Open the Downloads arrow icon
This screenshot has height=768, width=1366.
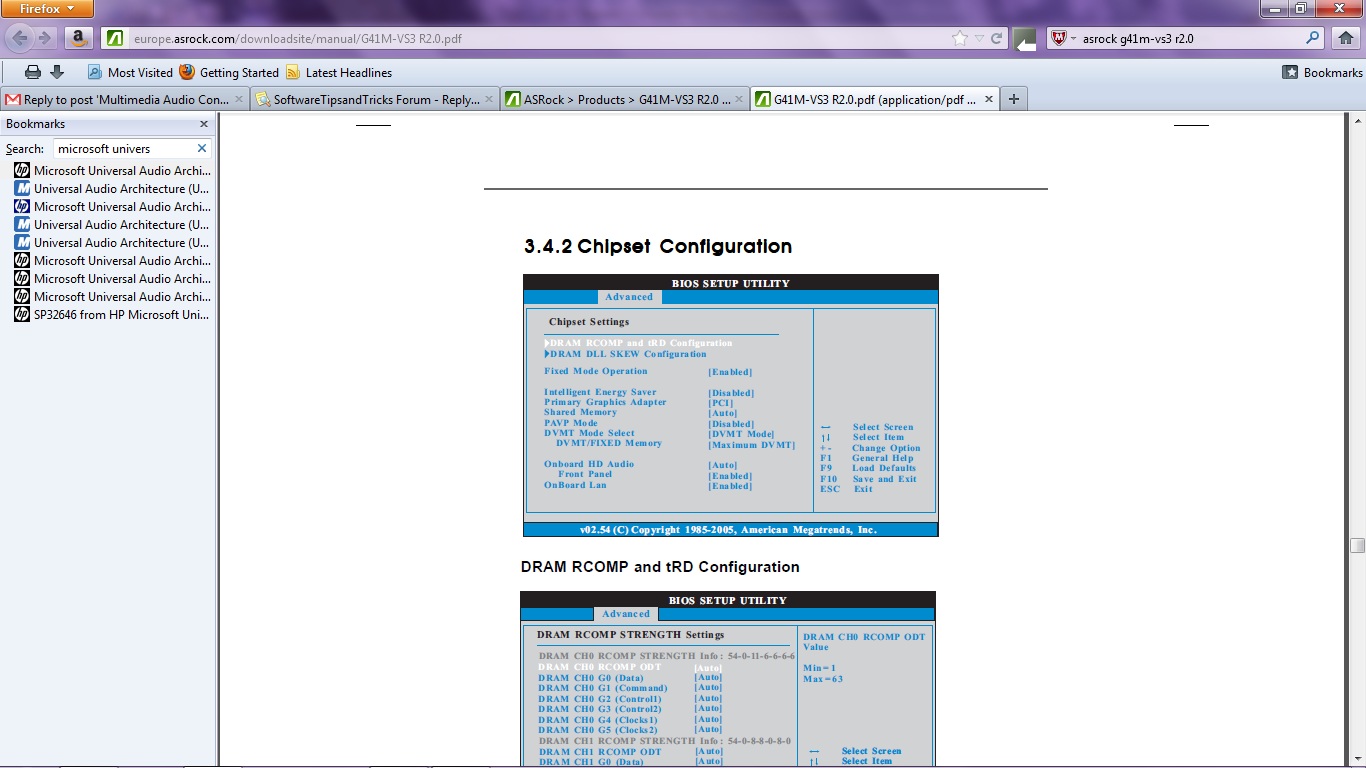(x=57, y=72)
